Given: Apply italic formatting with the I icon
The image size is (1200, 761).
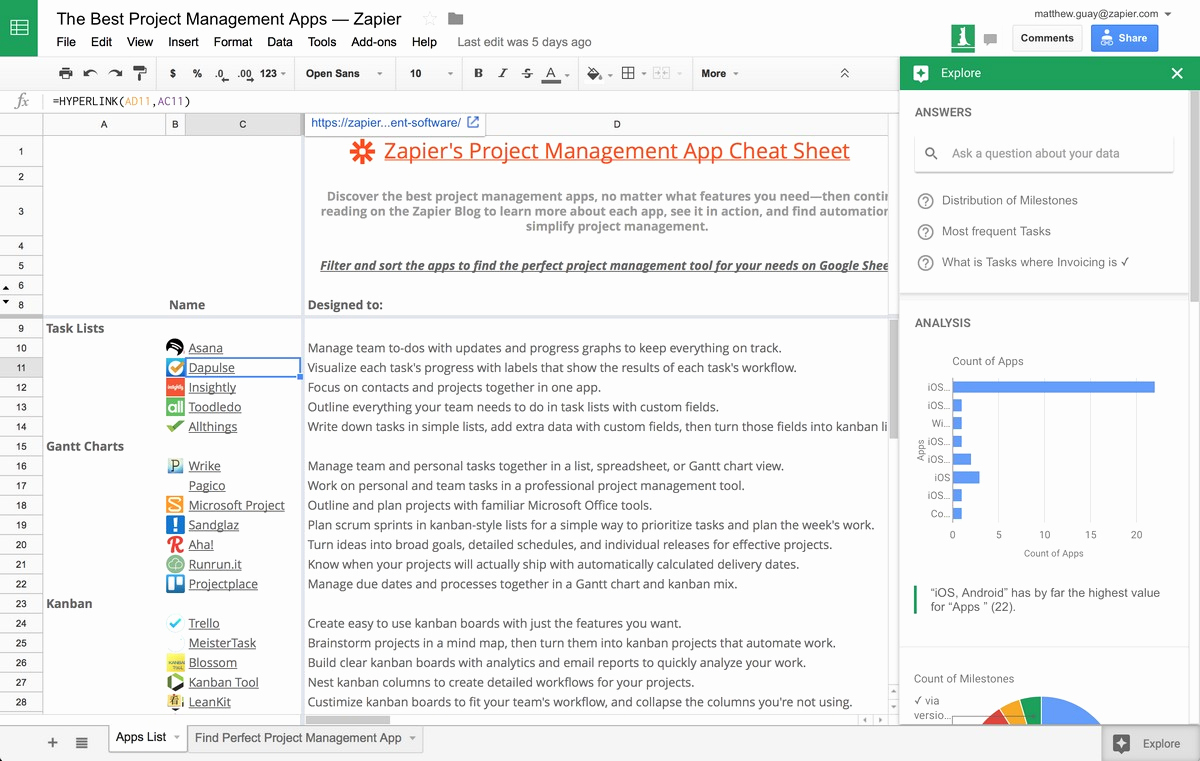Looking at the screenshot, I should click(502, 73).
